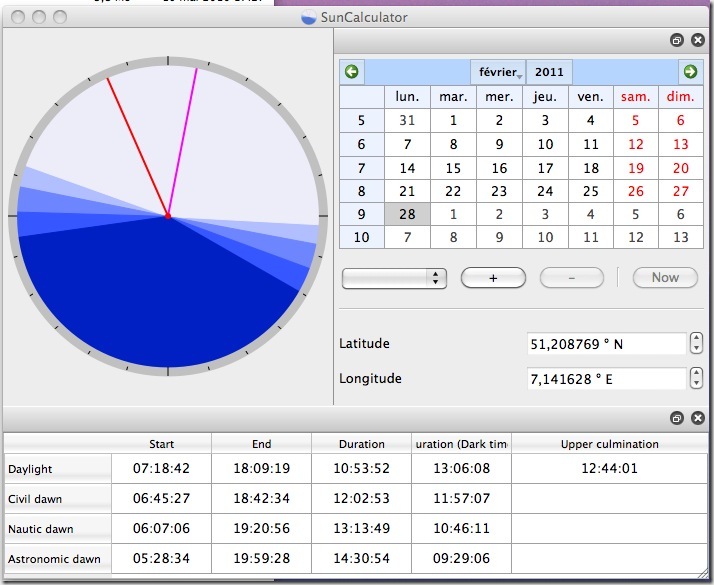
Task: Click the Daylight start cell 07:18:42
Action: 161,468
